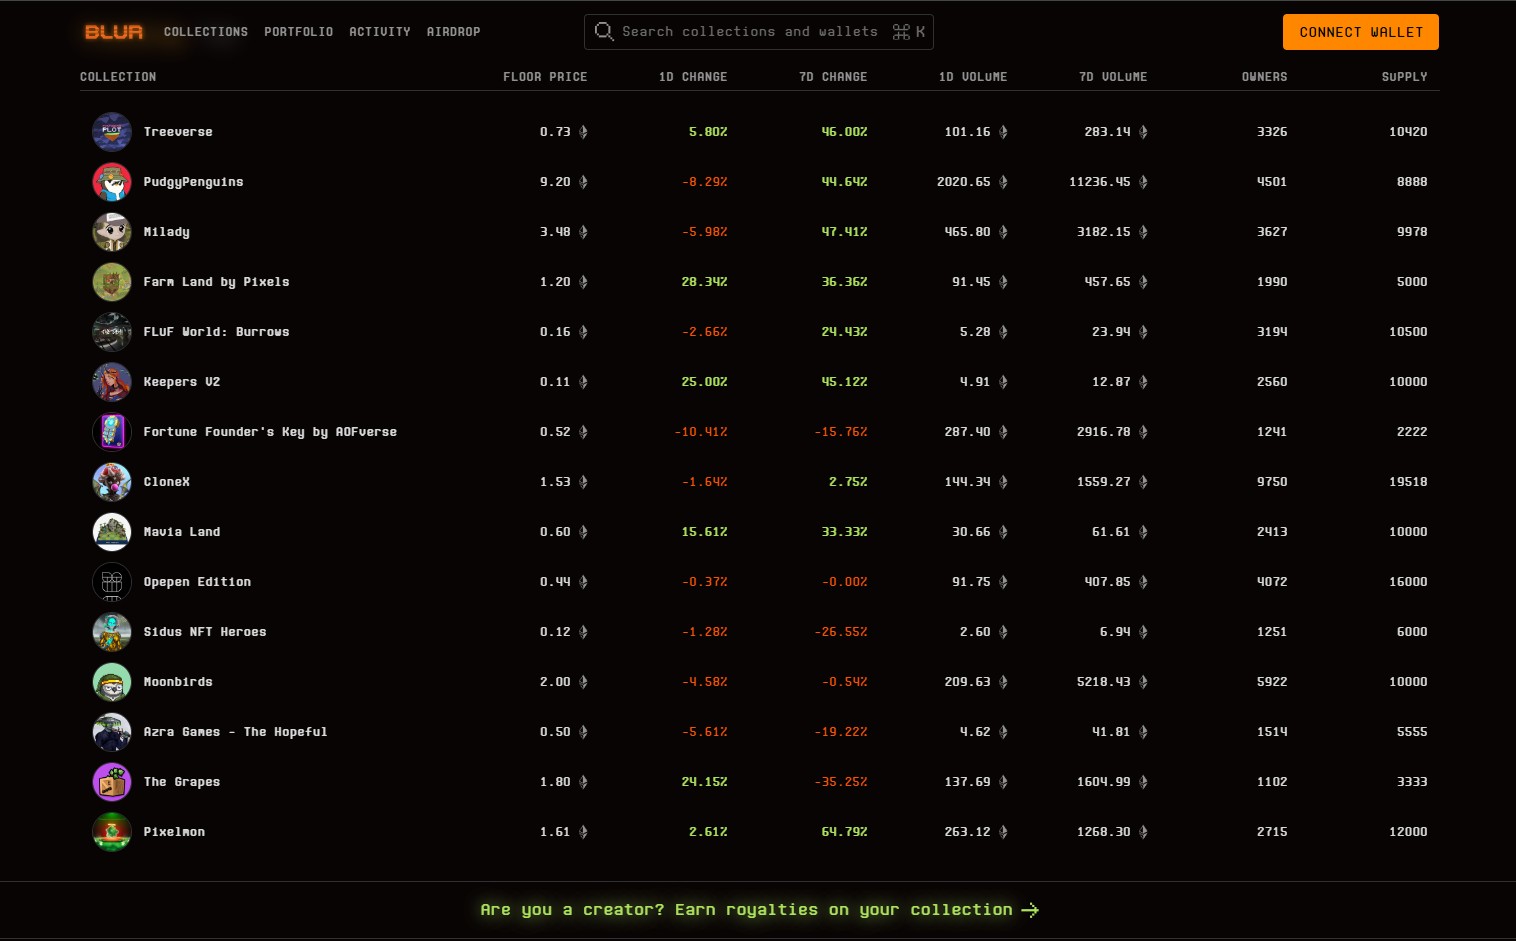Image resolution: width=1516 pixels, height=941 pixels.
Task: Select the Moonbirds avatar icon
Action: (x=112, y=682)
